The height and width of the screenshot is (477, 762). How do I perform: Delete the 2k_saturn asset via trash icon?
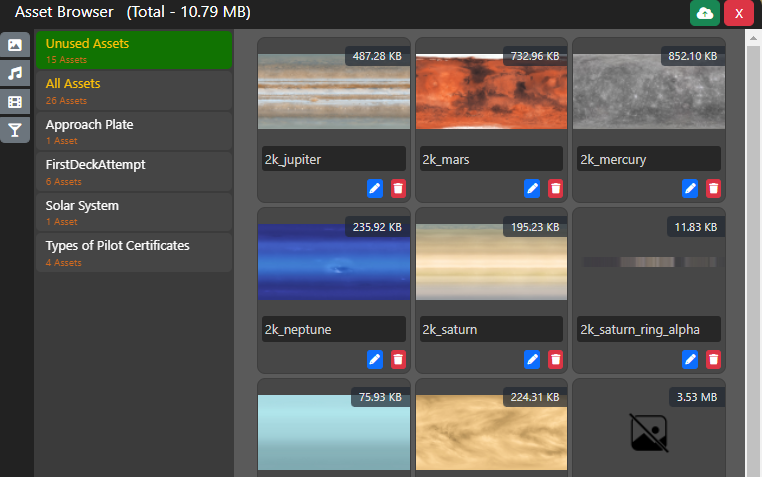556,359
